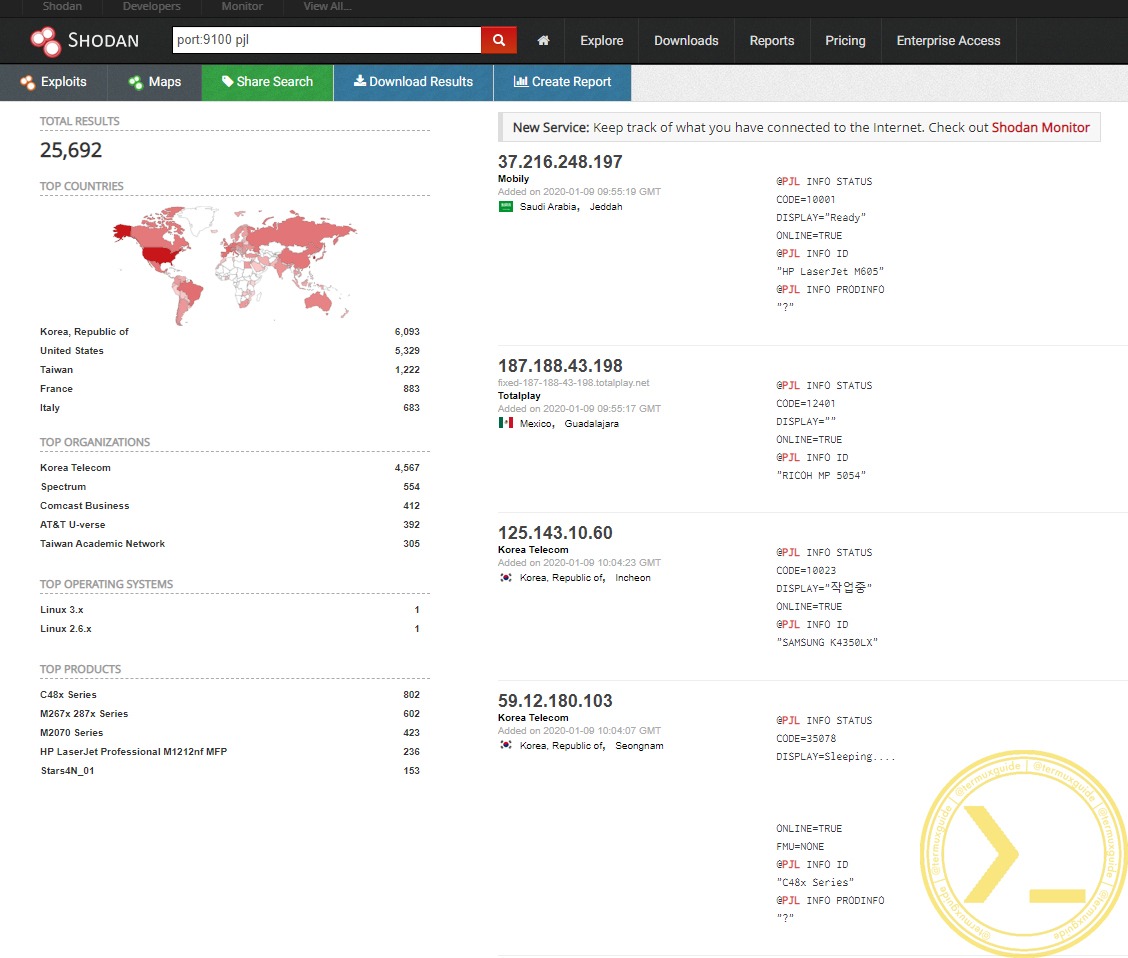
Task: Open the Developers top-bar link
Action: 152,6
